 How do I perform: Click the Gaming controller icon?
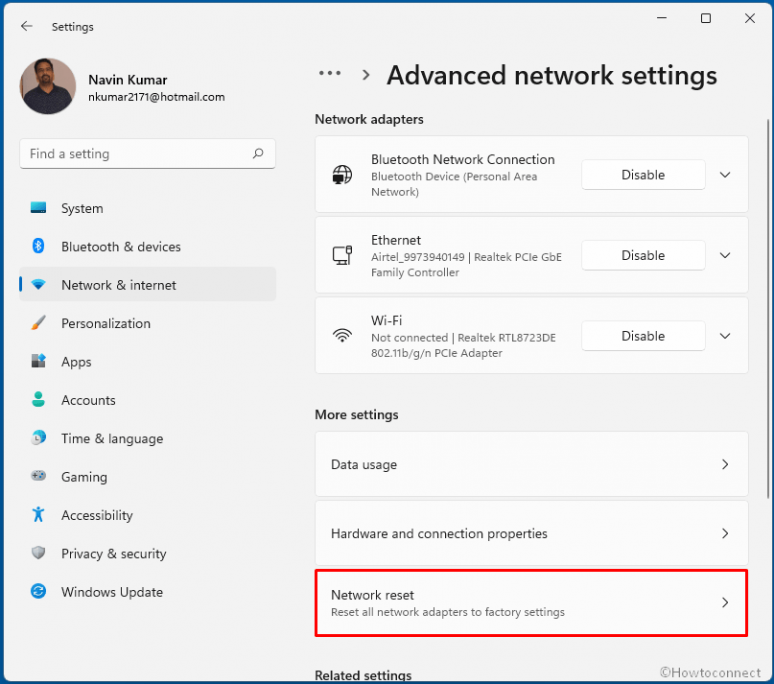click(38, 476)
